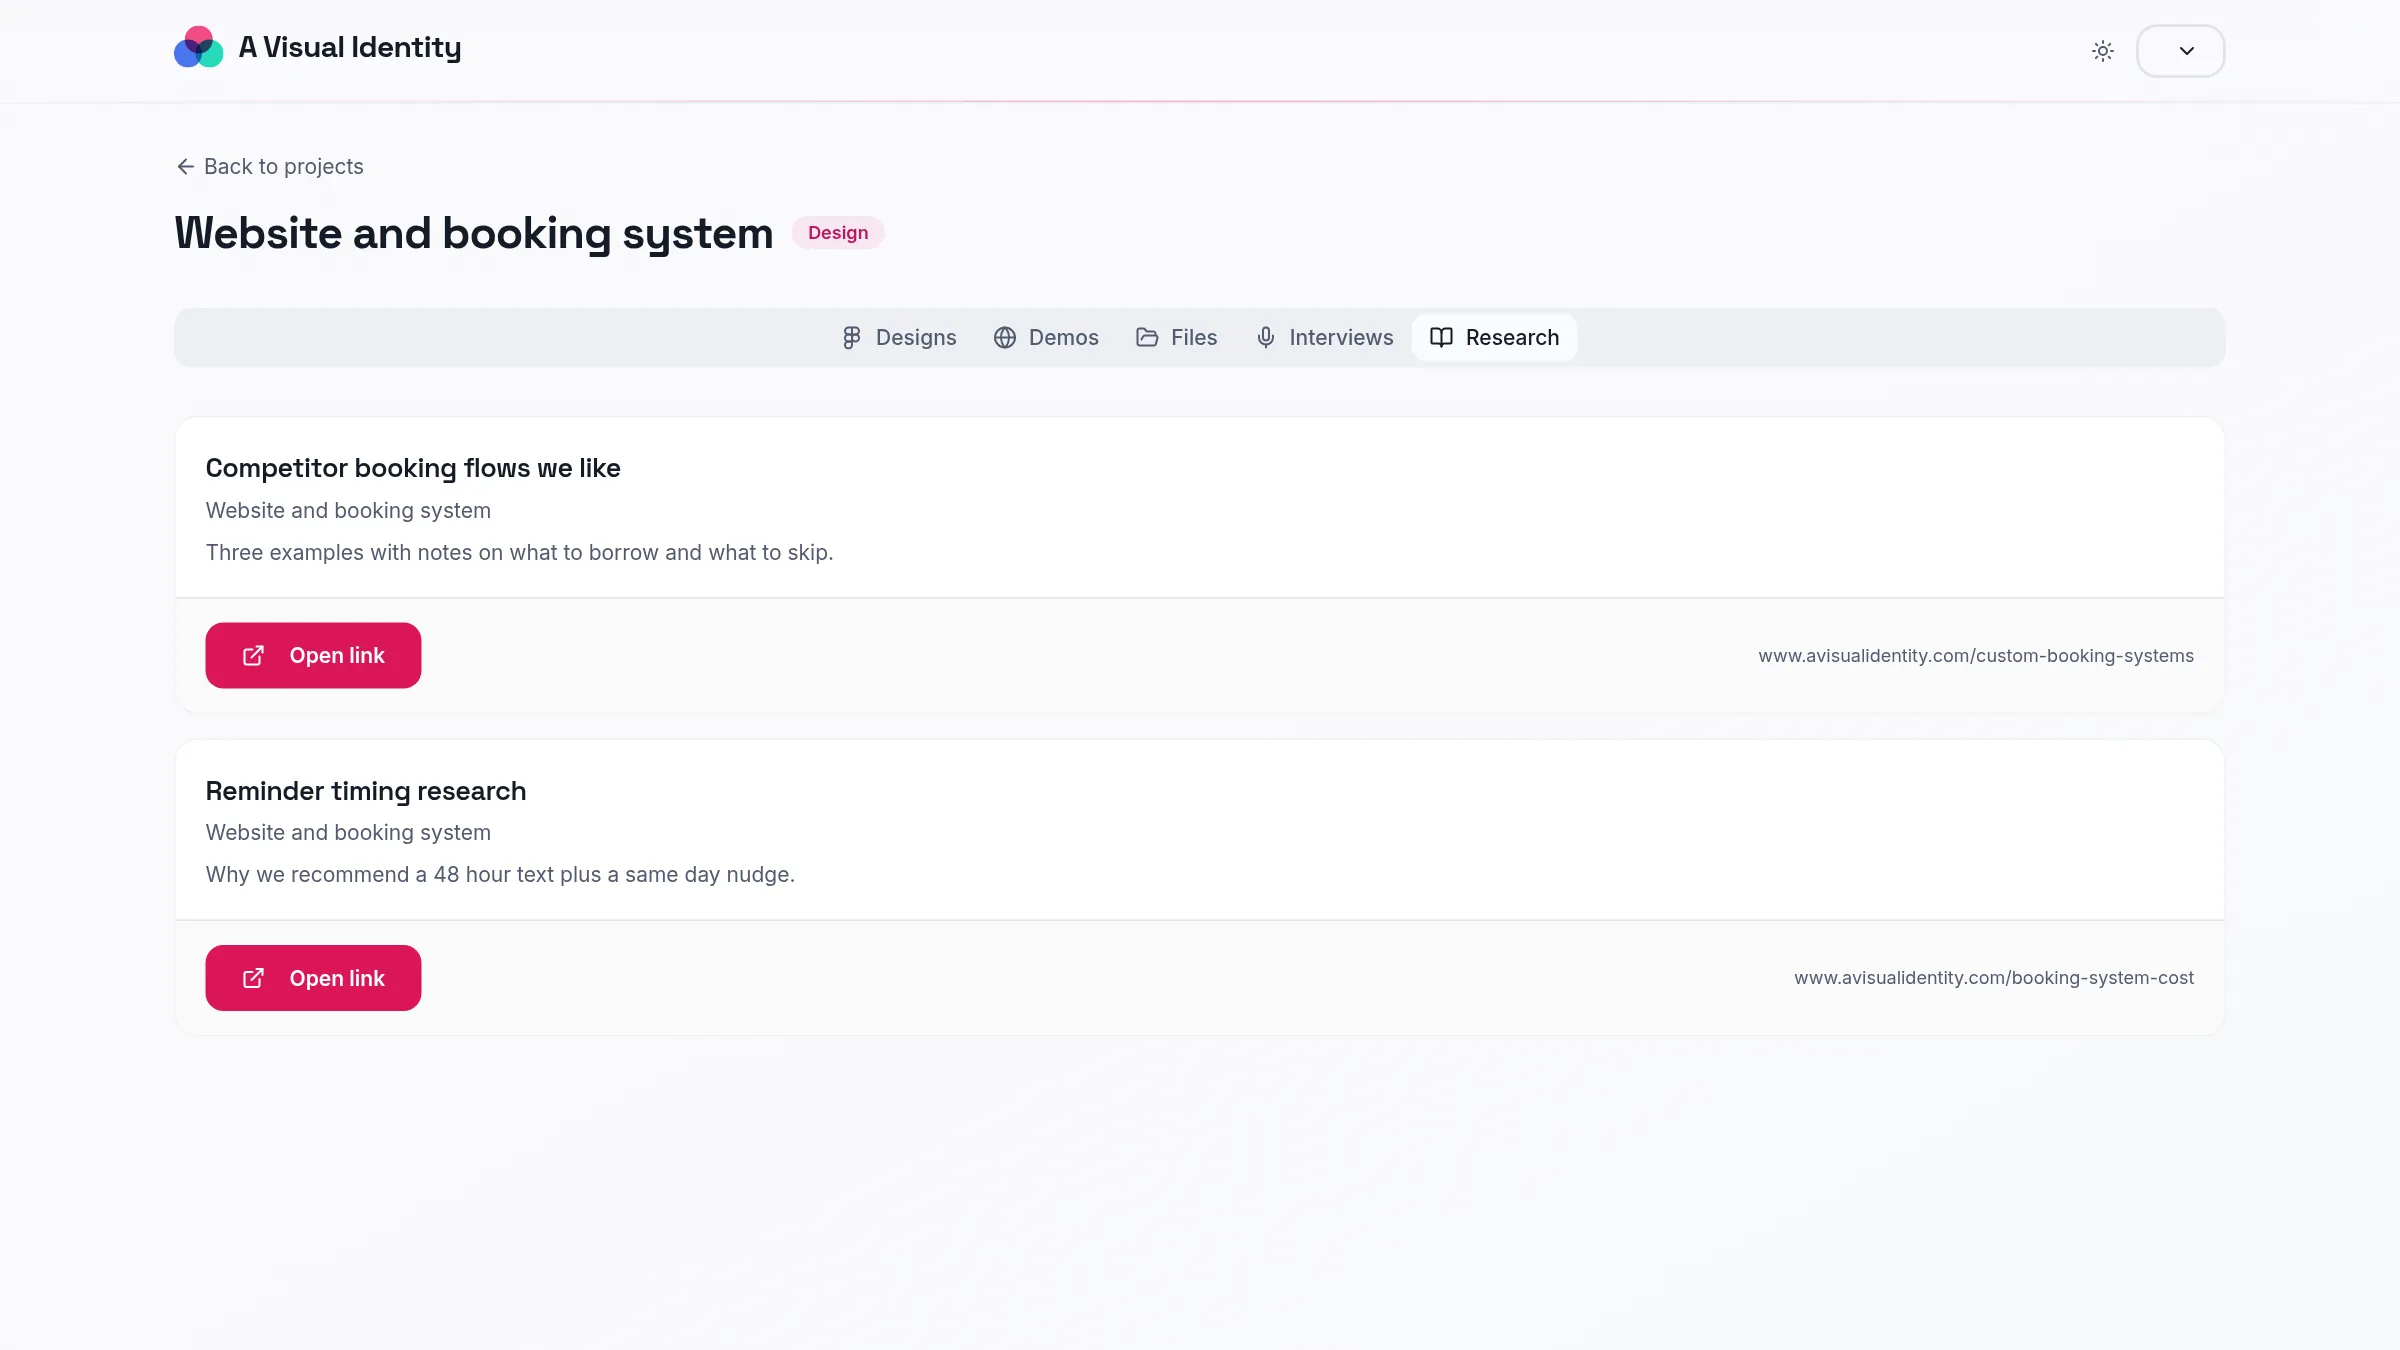Click 'Website and booking system' page heading
The image size is (2400, 1350).
pos(474,234)
